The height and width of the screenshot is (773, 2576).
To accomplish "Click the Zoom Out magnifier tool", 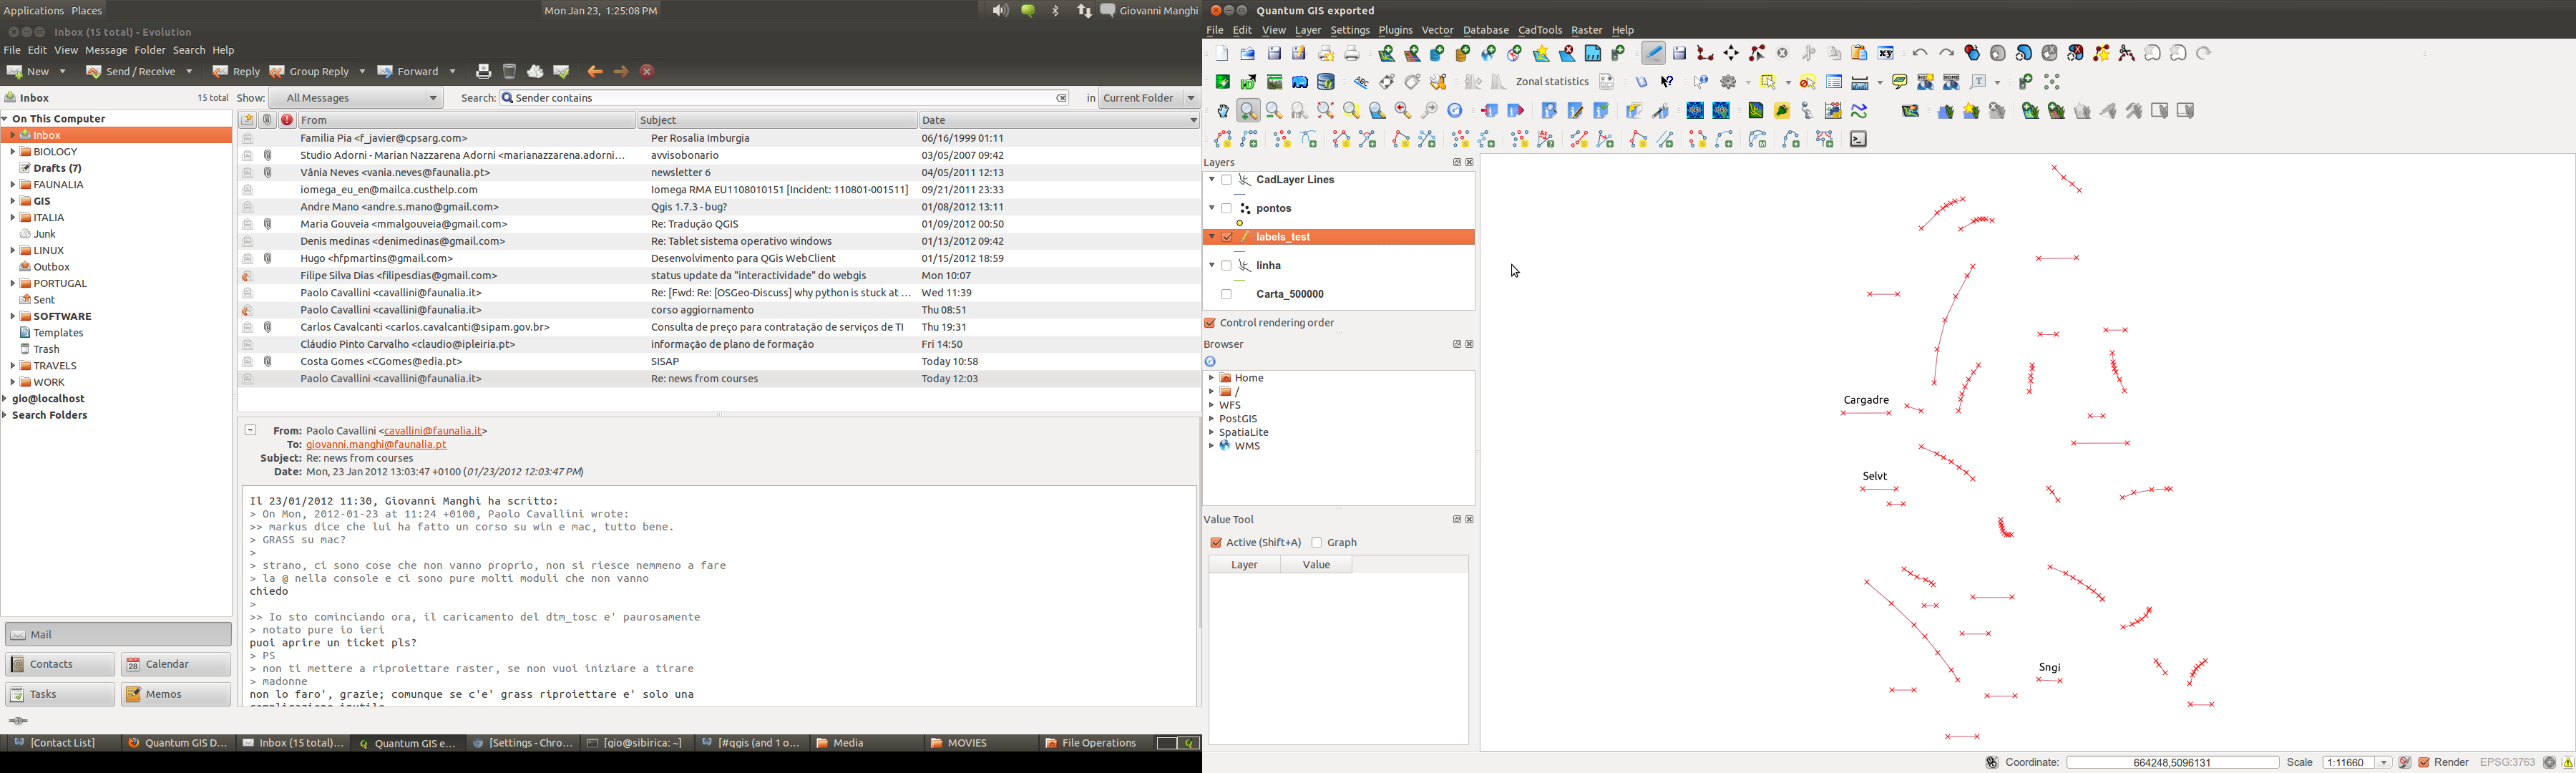I will pos(1274,111).
